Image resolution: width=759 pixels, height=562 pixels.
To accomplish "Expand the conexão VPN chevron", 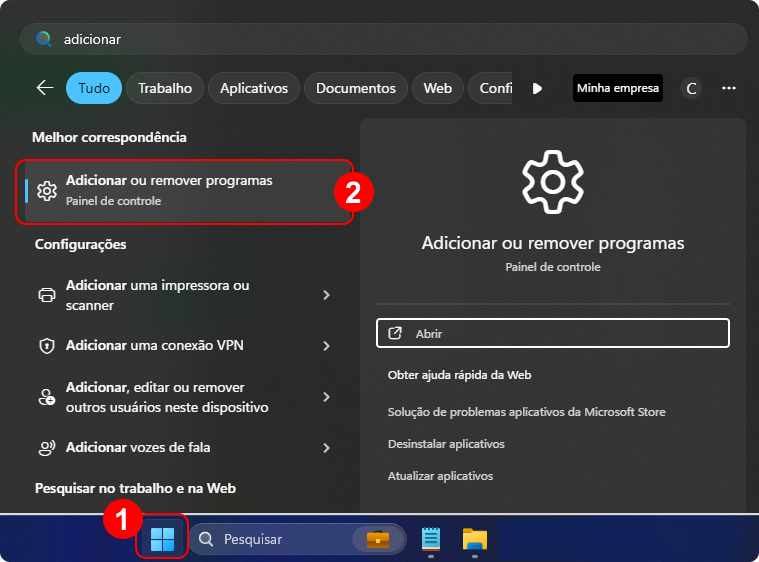I will 326,346.
